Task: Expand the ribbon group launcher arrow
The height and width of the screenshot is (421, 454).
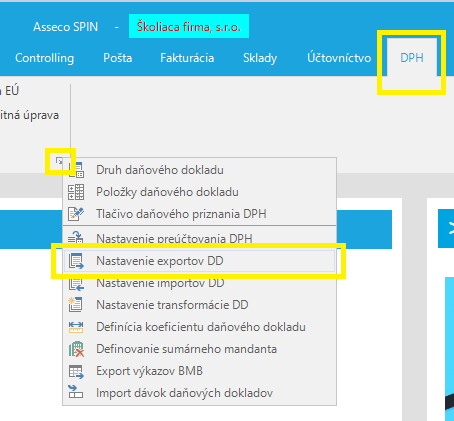Action: tap(59, 161)
